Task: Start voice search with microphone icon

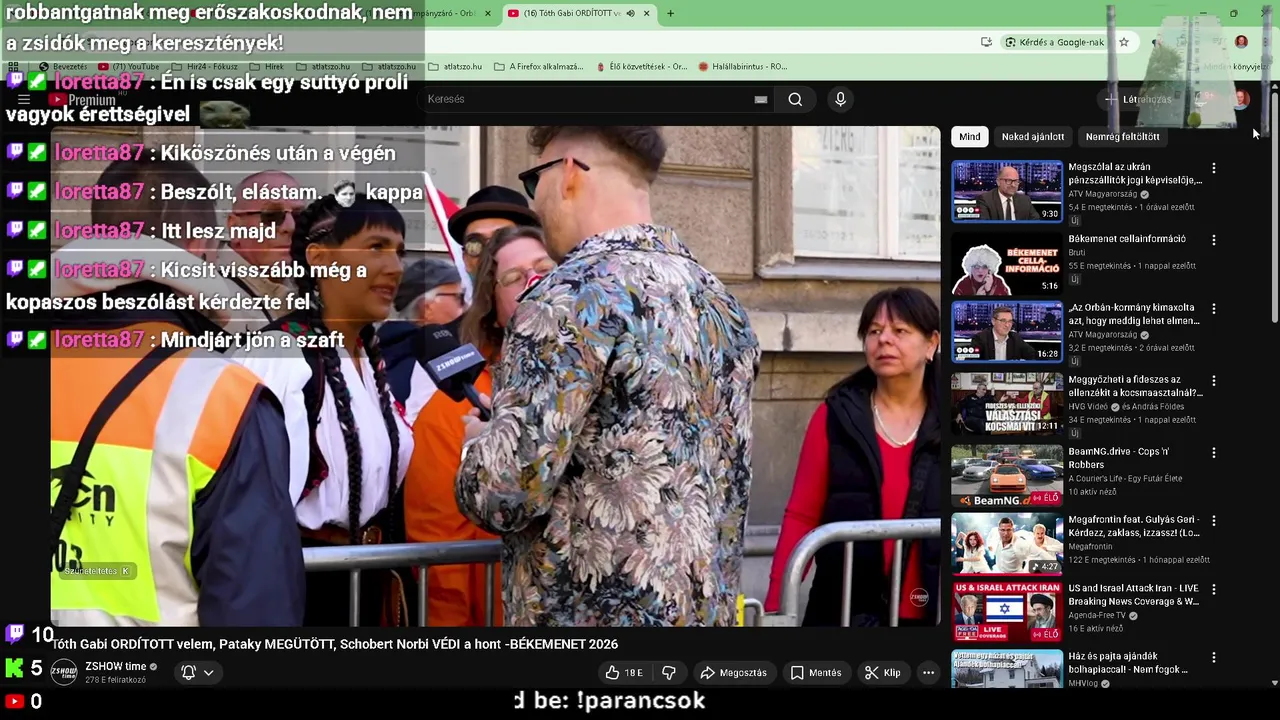Action: pos(840,99)
